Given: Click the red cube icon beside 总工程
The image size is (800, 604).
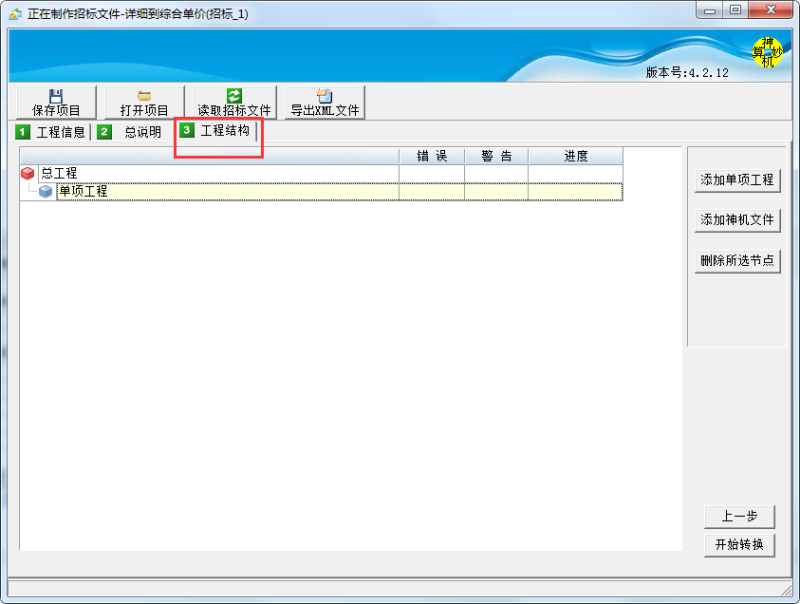Looking at the screenshot, I should pos(28,174).
